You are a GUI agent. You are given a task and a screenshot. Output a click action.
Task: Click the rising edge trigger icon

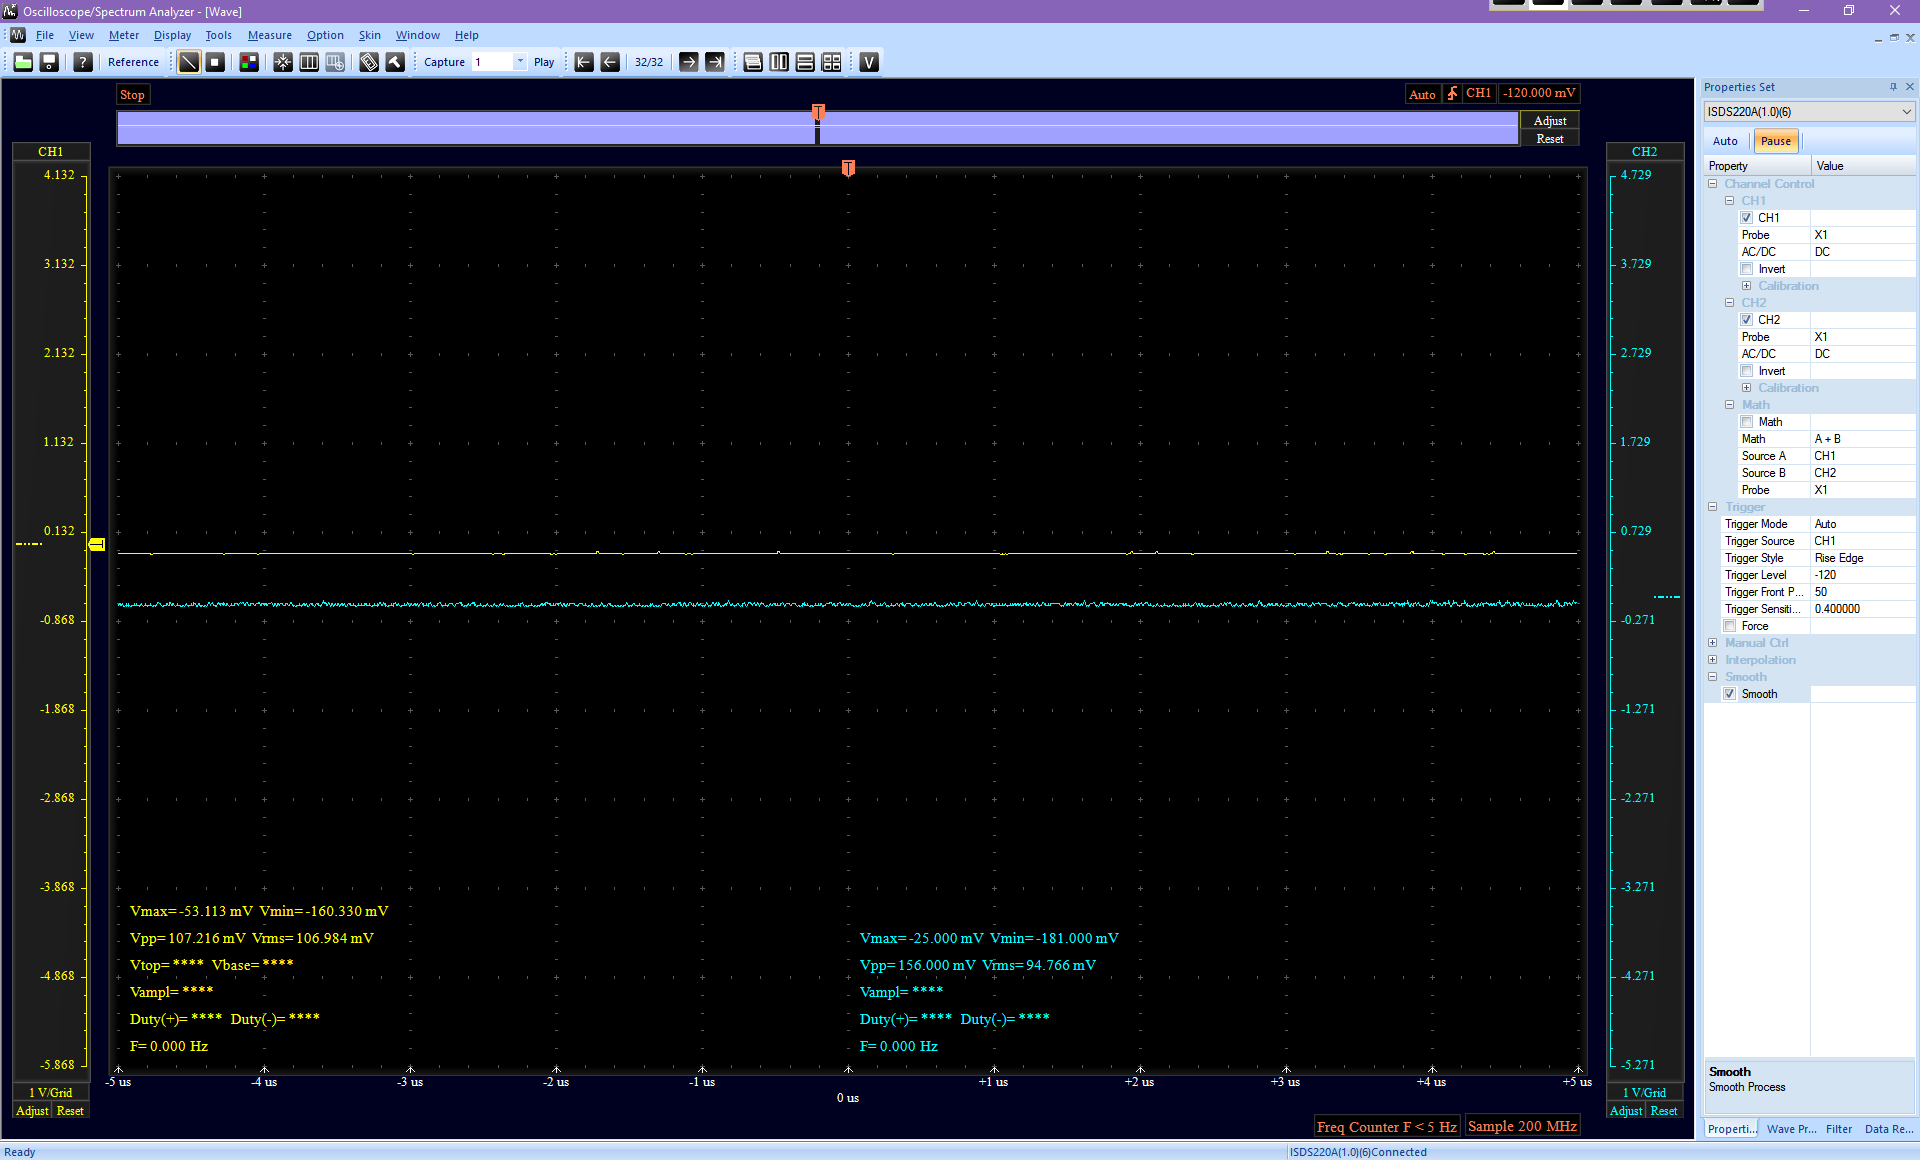click(1452, 93)
